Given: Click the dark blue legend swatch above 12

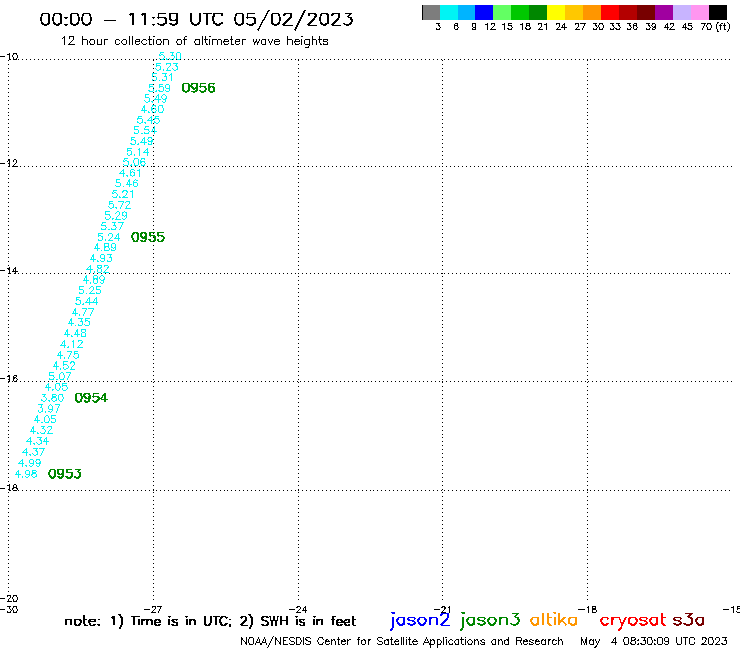Looking at the screenshot, I should pos(484,12).
